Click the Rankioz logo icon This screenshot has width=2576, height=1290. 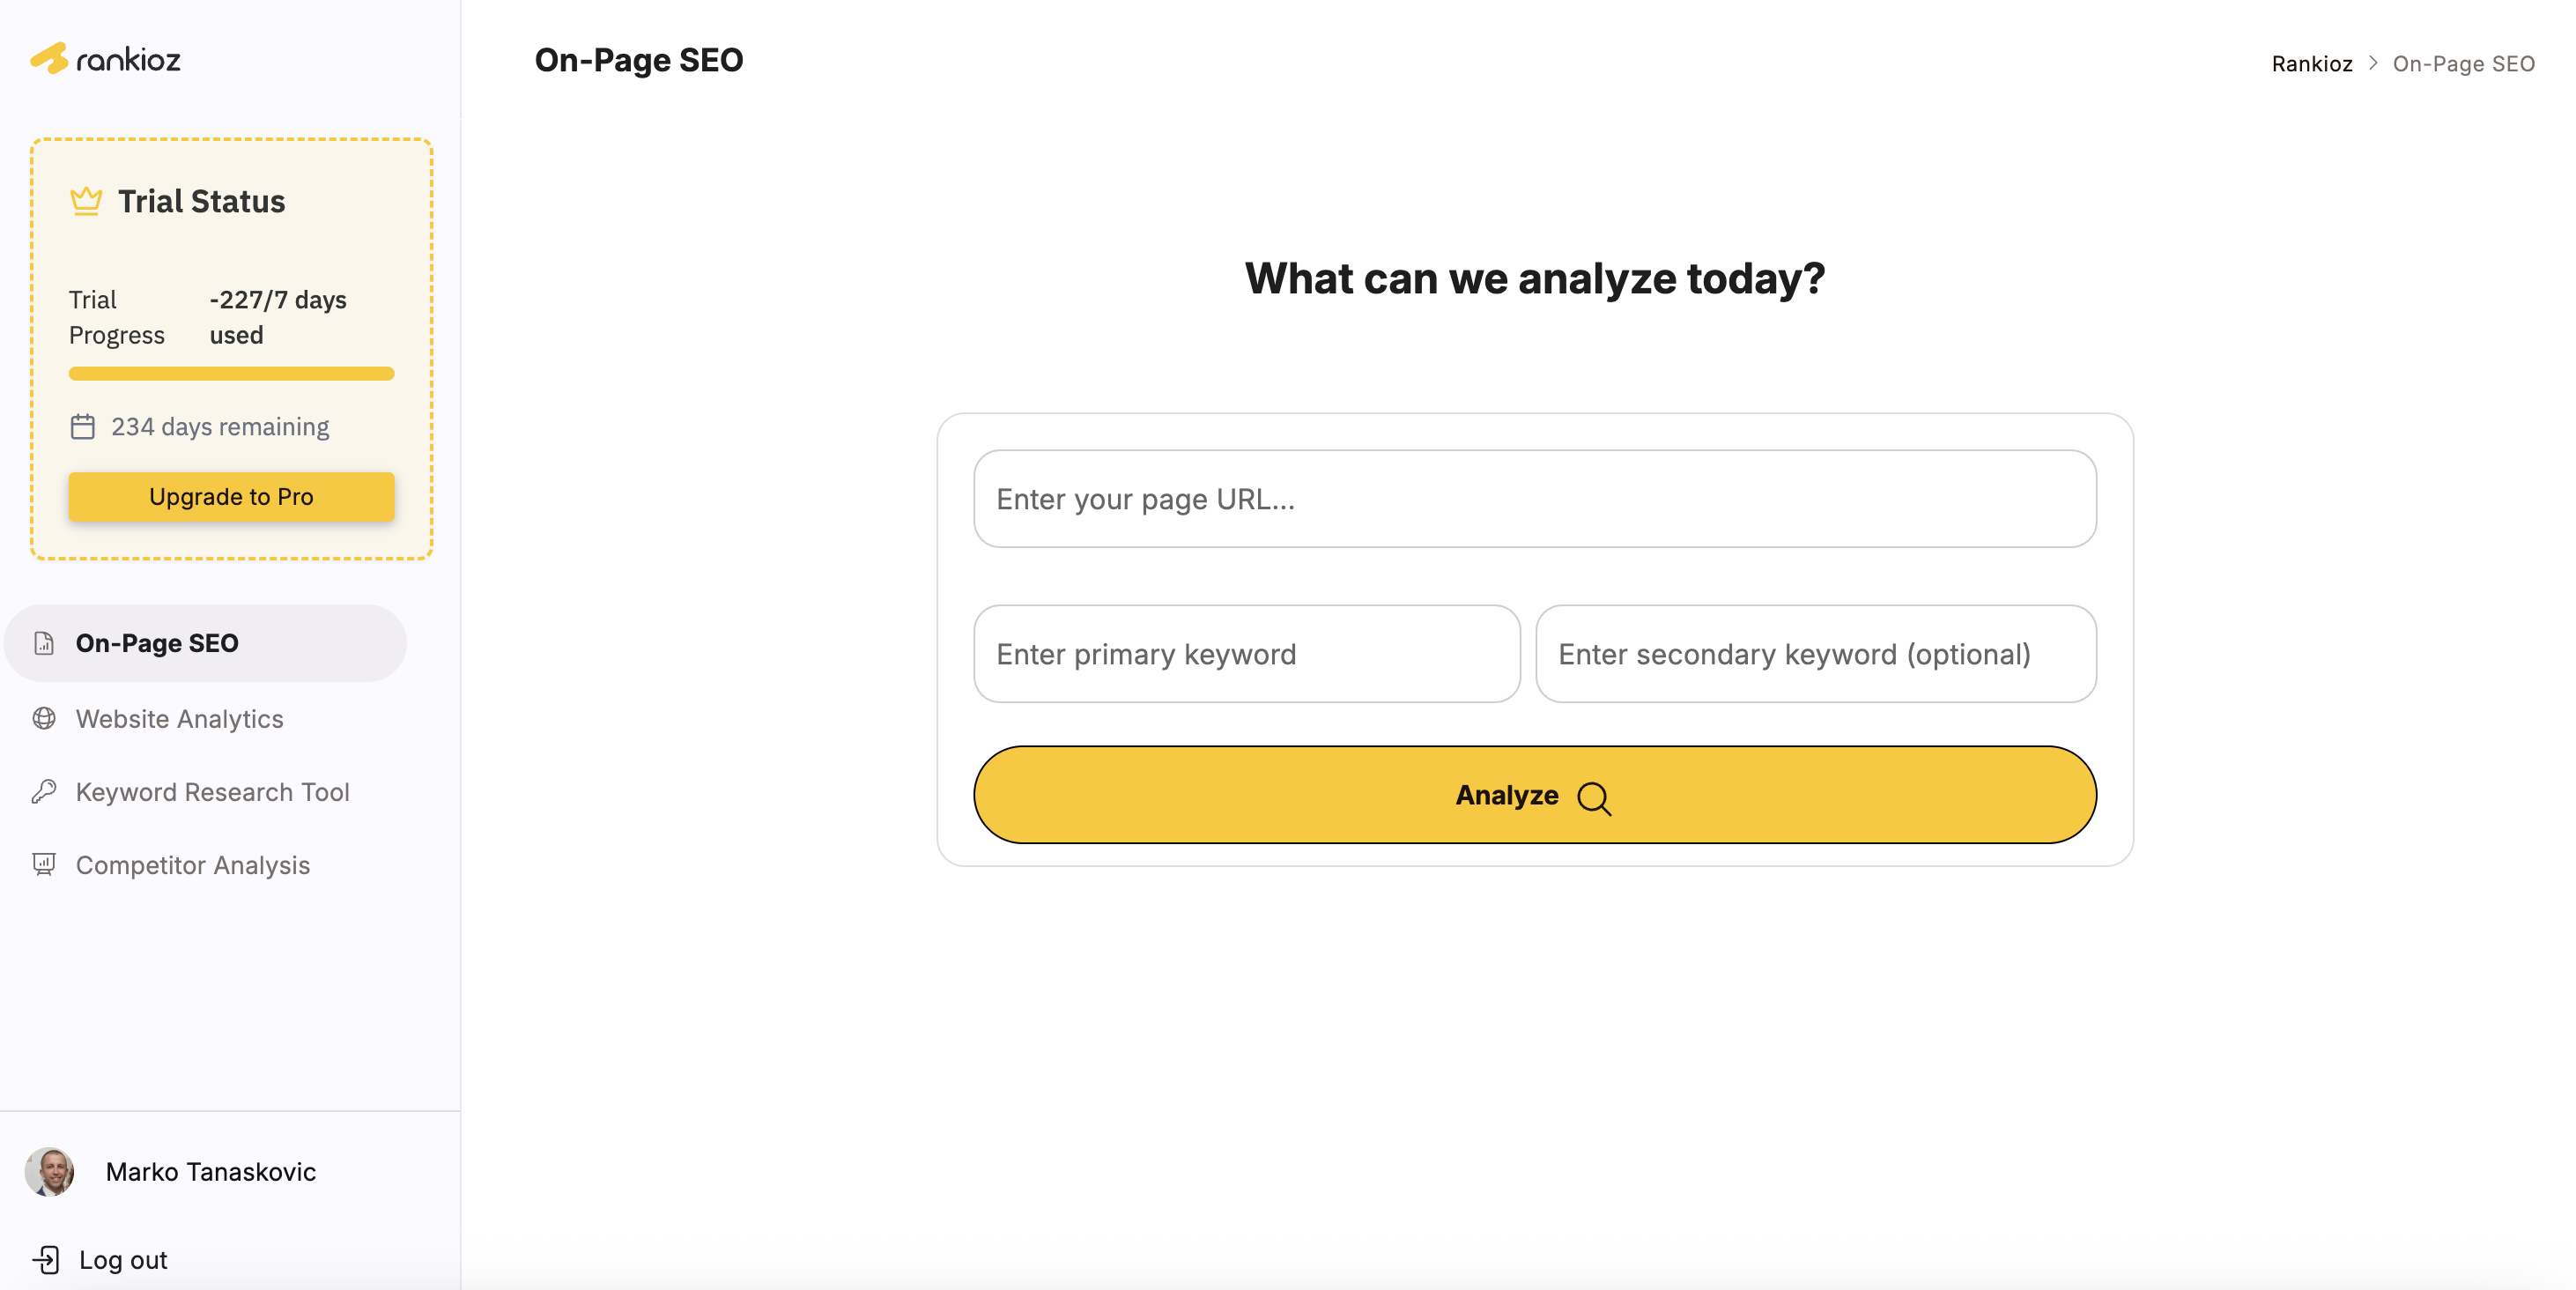49,59
